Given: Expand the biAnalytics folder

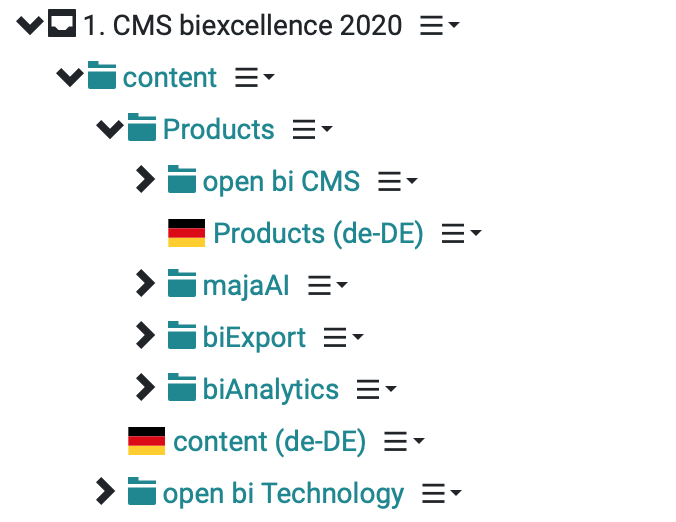Looking at the screenshot, I should pyautogui.click(x=145, y=387).
